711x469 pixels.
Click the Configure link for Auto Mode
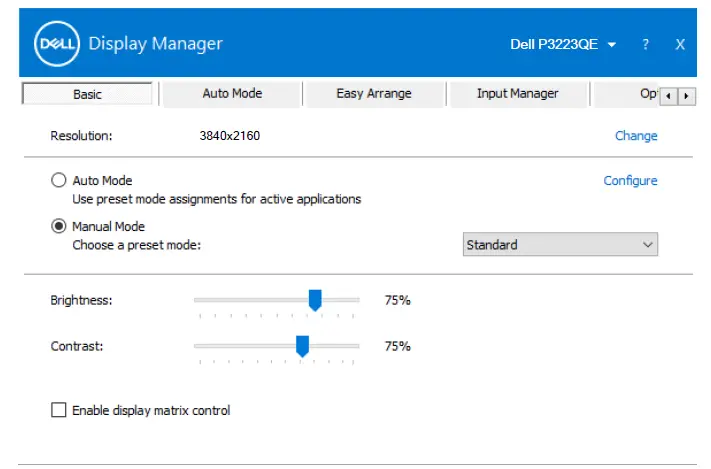(630, 181)
